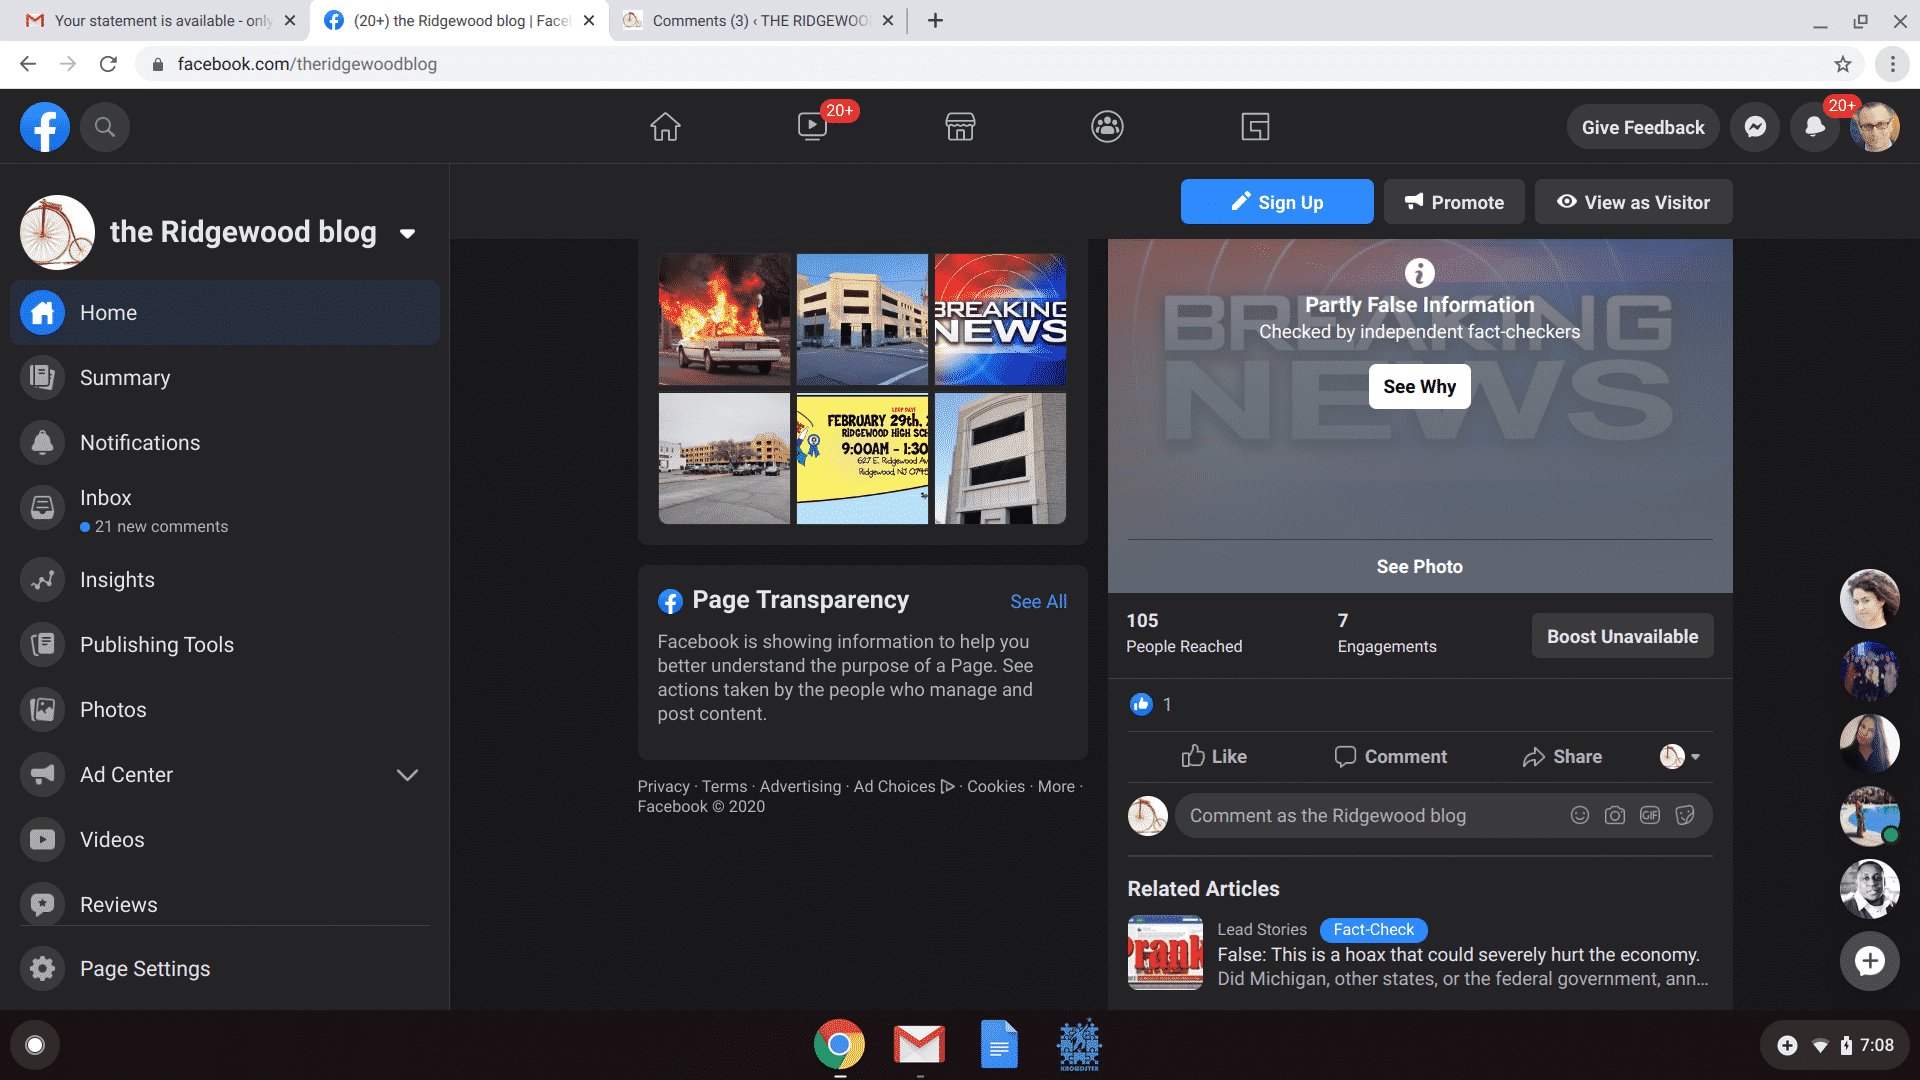Switch to the Comments (3) browser tab
Screen dimensions: 1920x1080
760,20
